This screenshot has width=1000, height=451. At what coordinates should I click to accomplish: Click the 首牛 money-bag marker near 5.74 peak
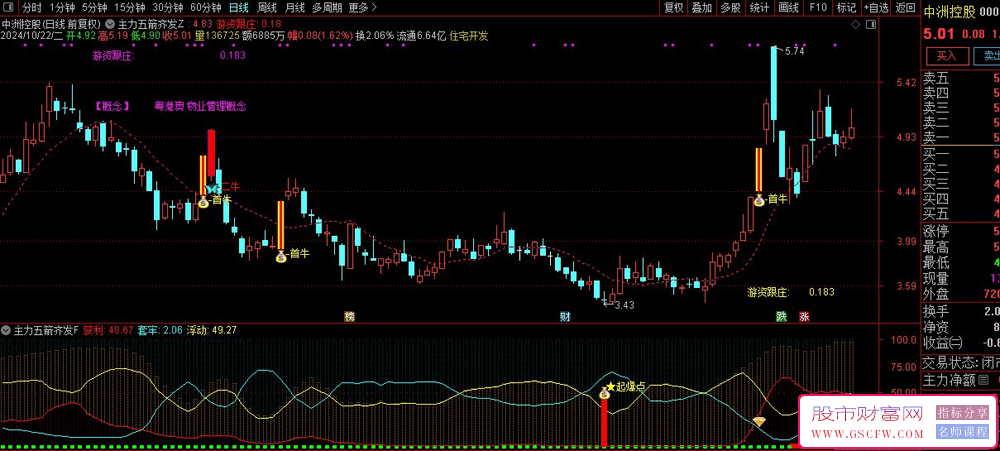[x=759, y=200]
